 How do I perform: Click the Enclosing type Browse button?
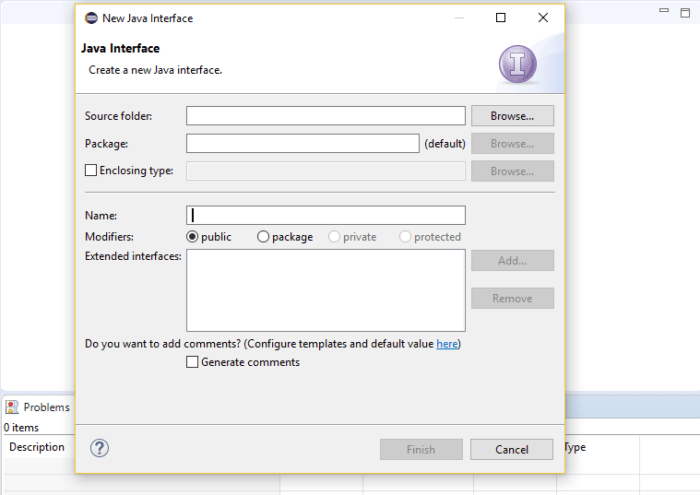(512, 171)
